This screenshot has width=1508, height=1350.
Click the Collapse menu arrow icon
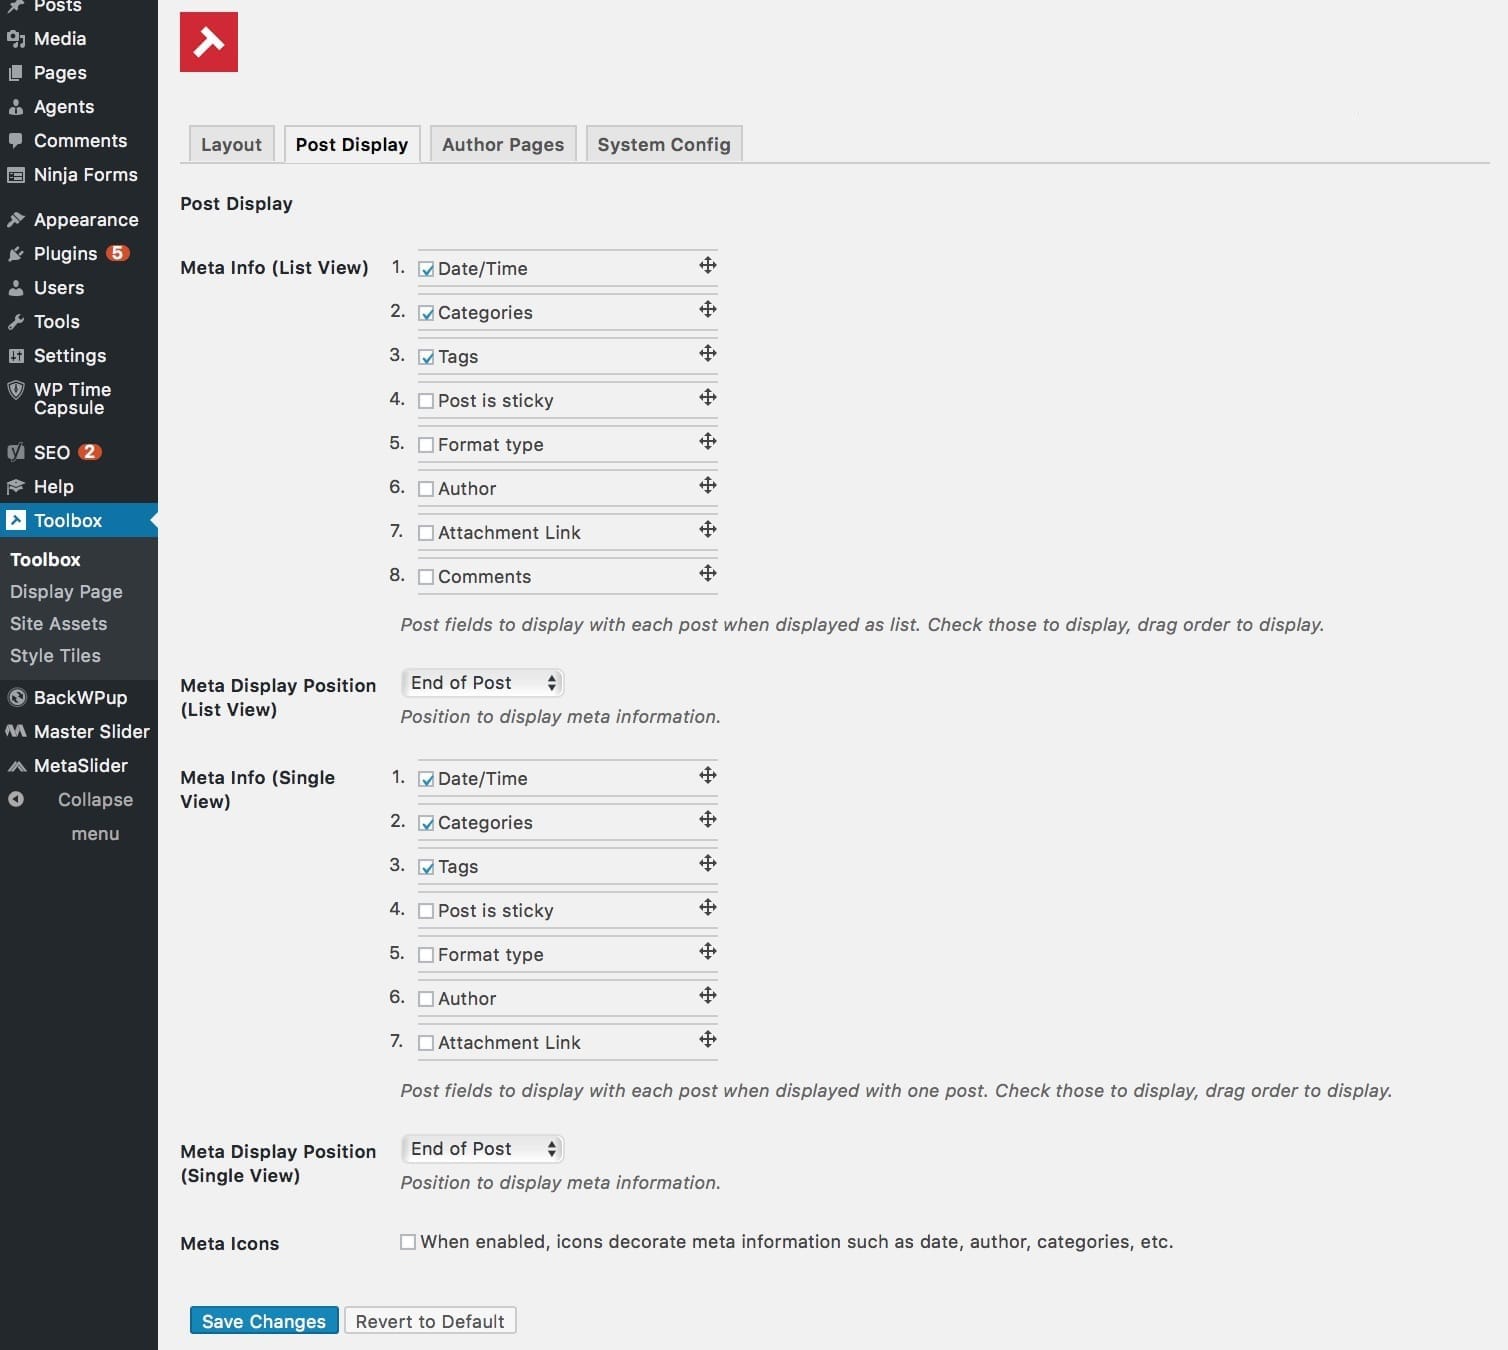[x=16, y=799]
